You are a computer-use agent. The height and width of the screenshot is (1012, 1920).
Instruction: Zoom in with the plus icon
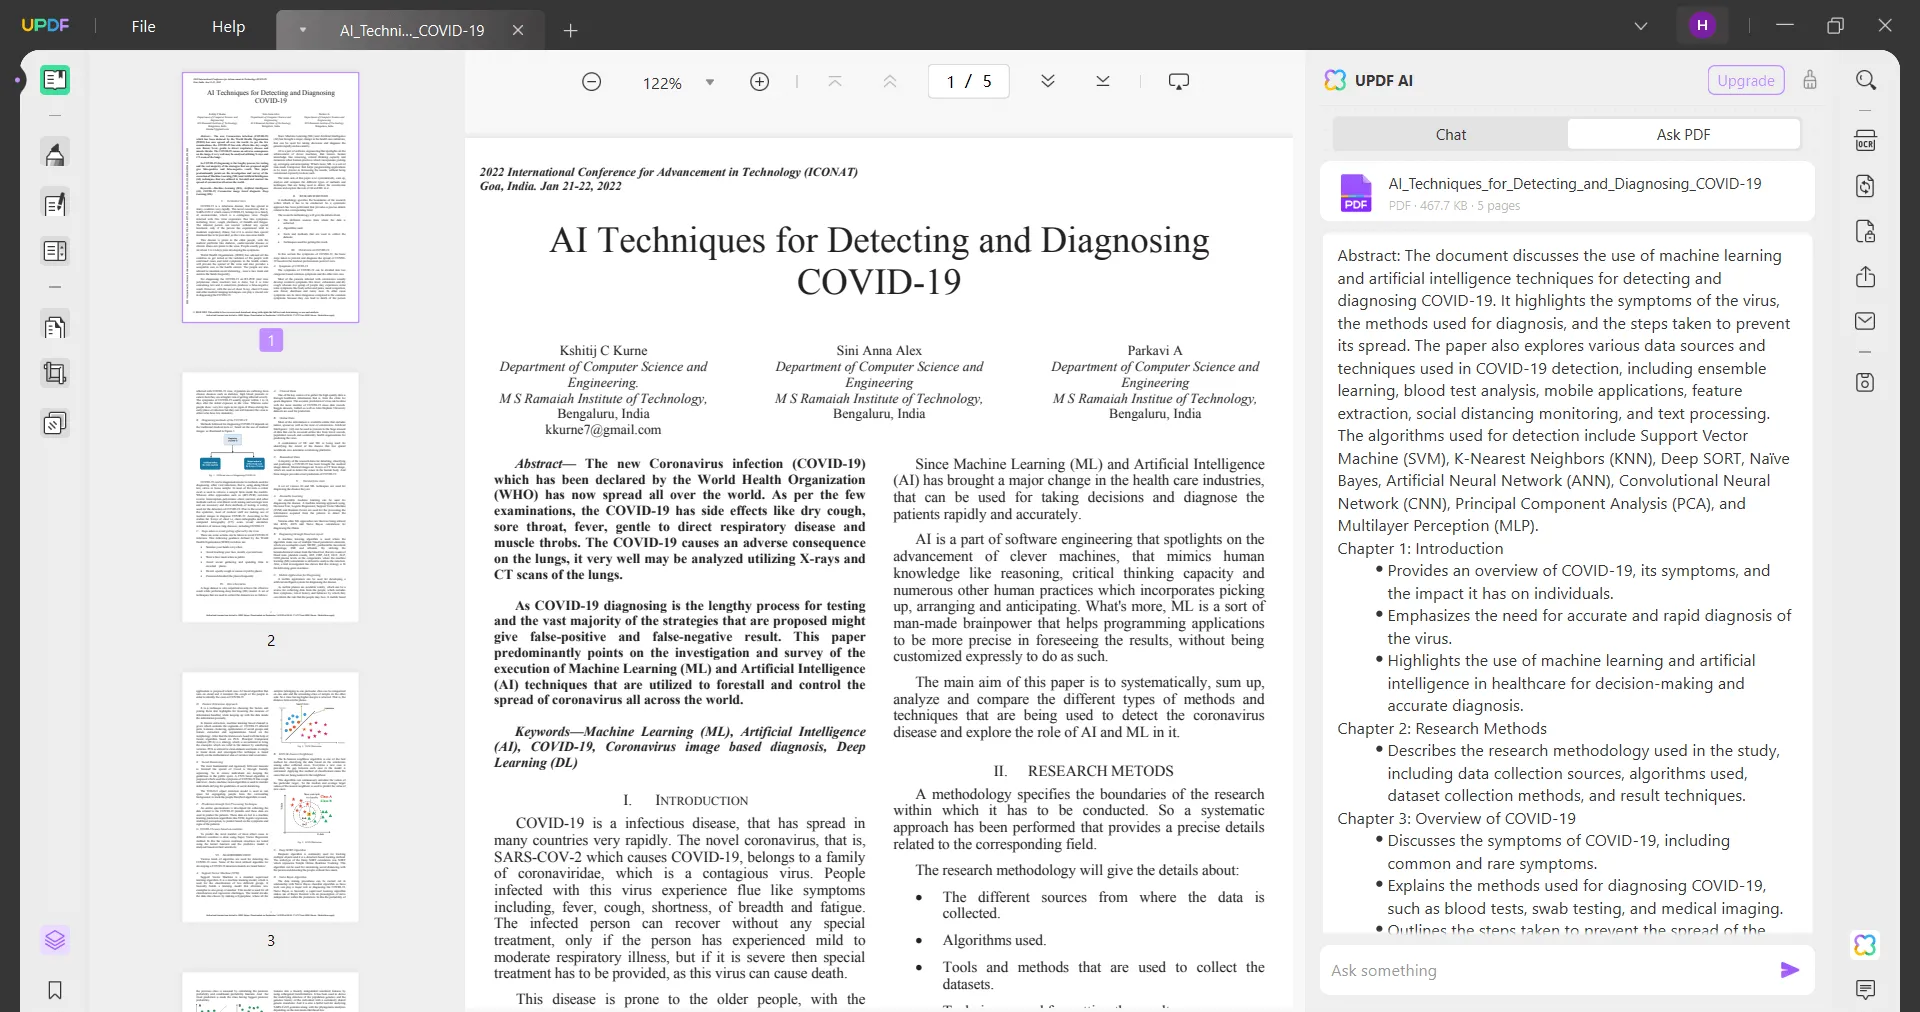pyautogui.click(x=760, y=82)
